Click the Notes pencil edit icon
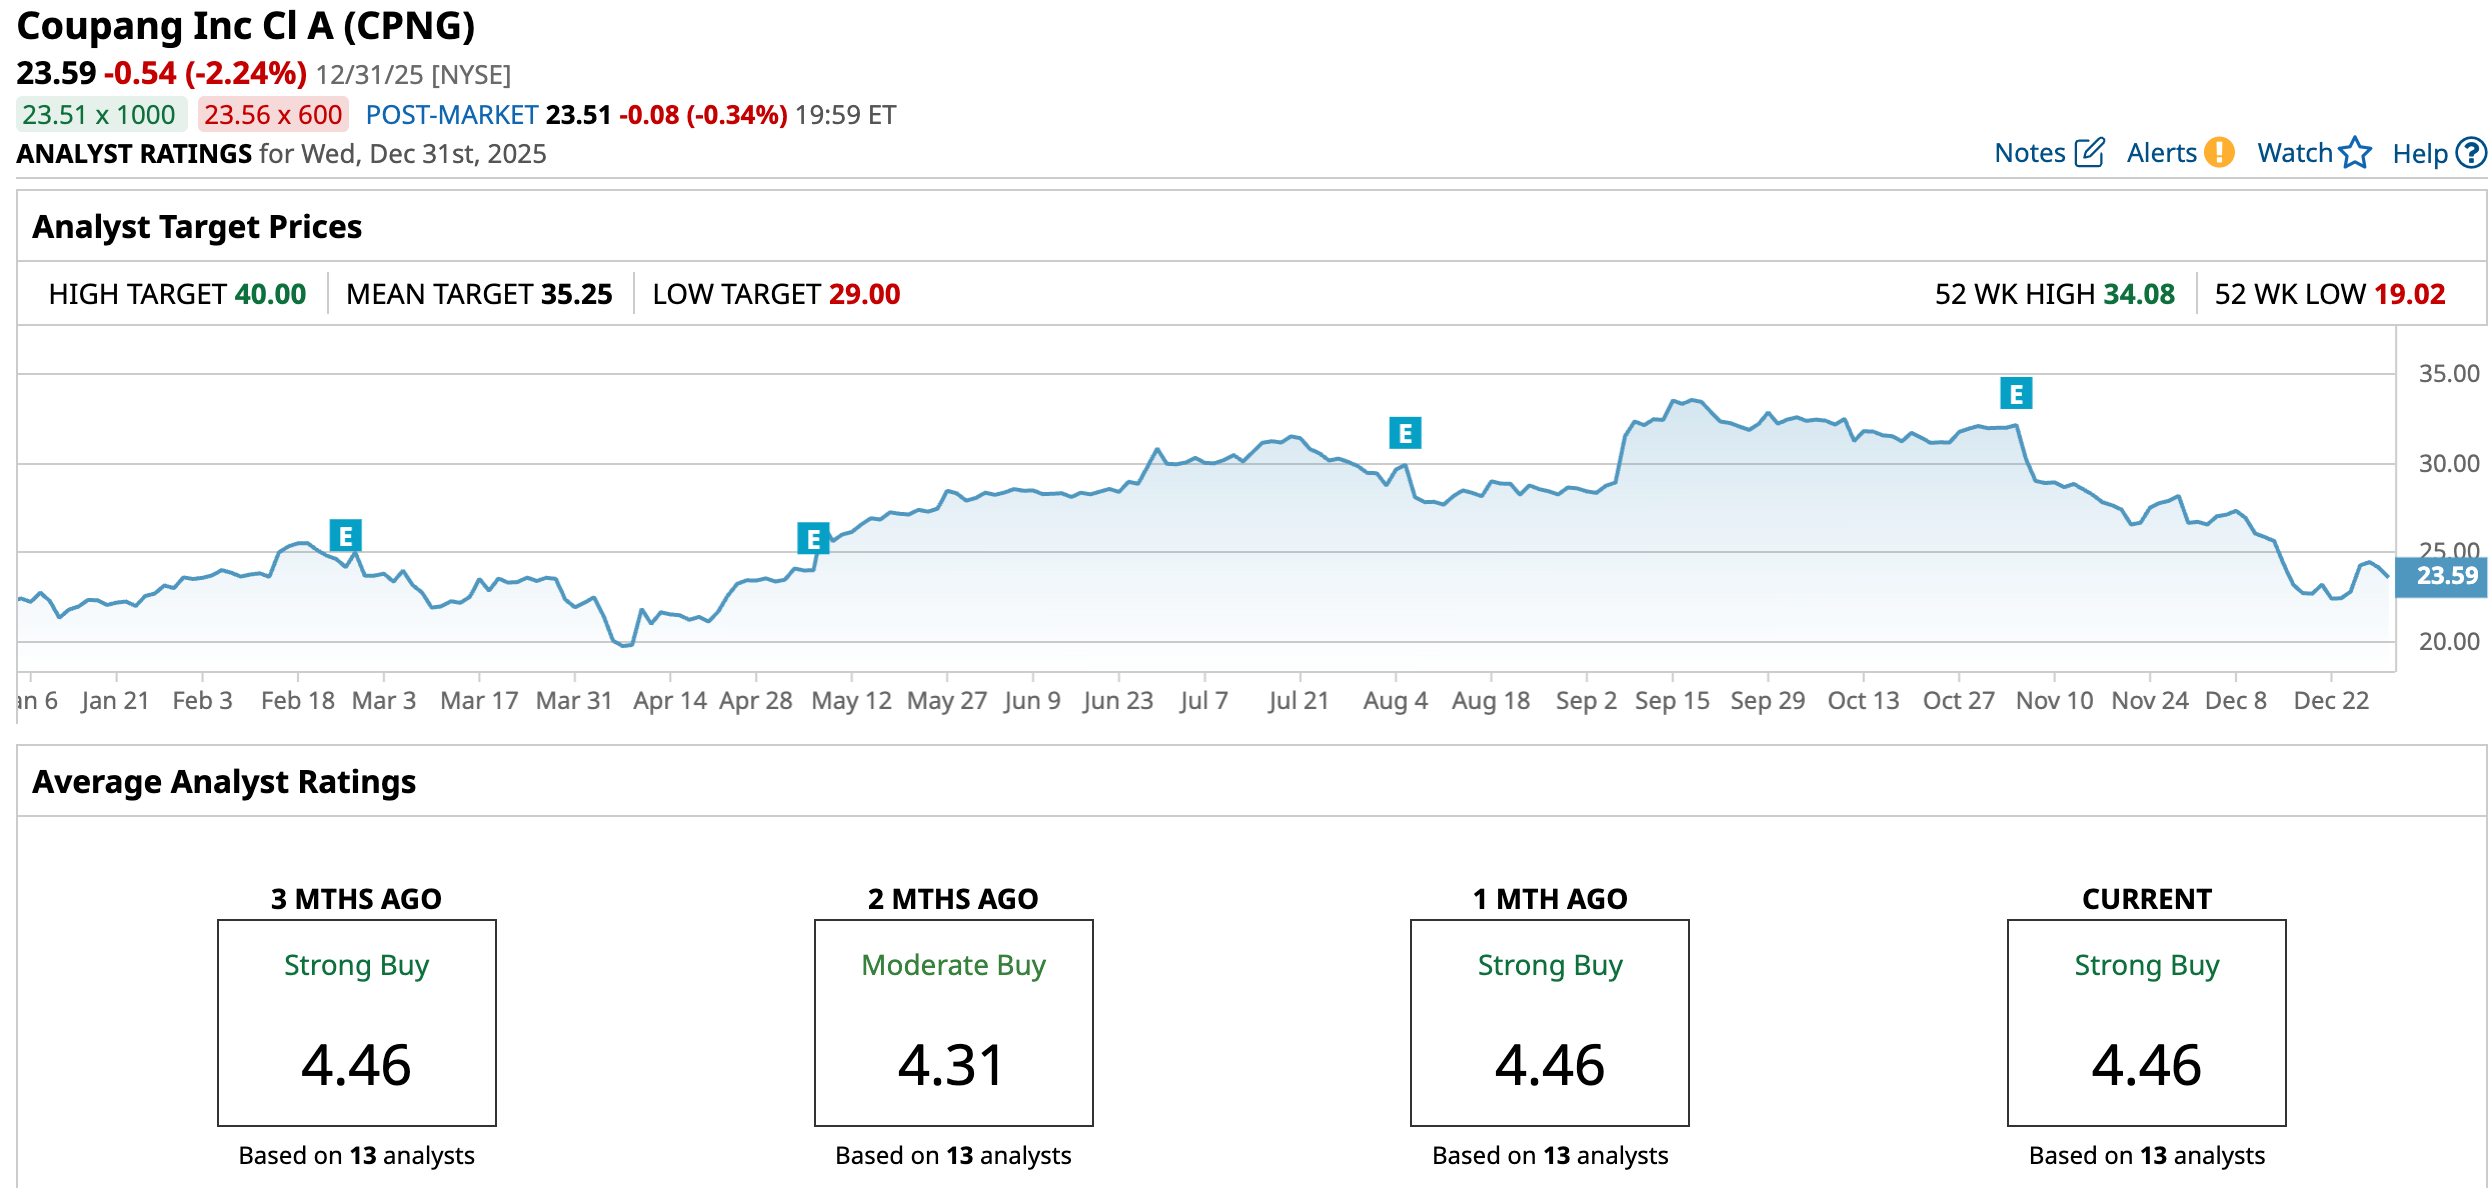 (2090, 153)
